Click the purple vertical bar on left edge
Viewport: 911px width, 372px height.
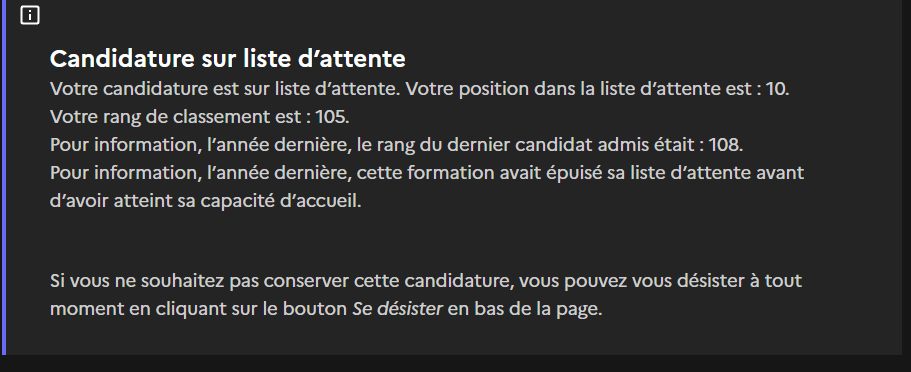coord(3,177)
